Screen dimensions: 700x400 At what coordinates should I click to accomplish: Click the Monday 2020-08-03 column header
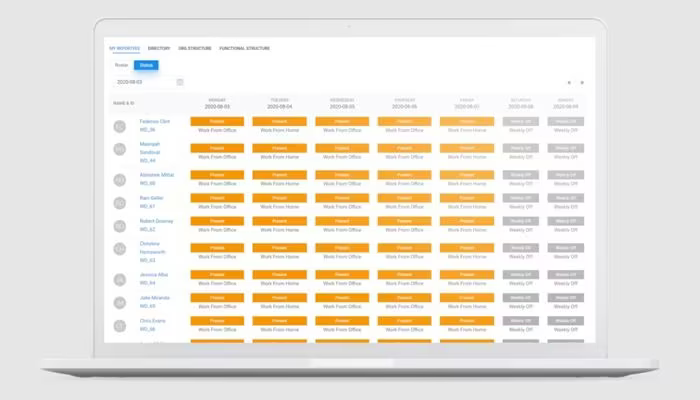pos(217,104)
